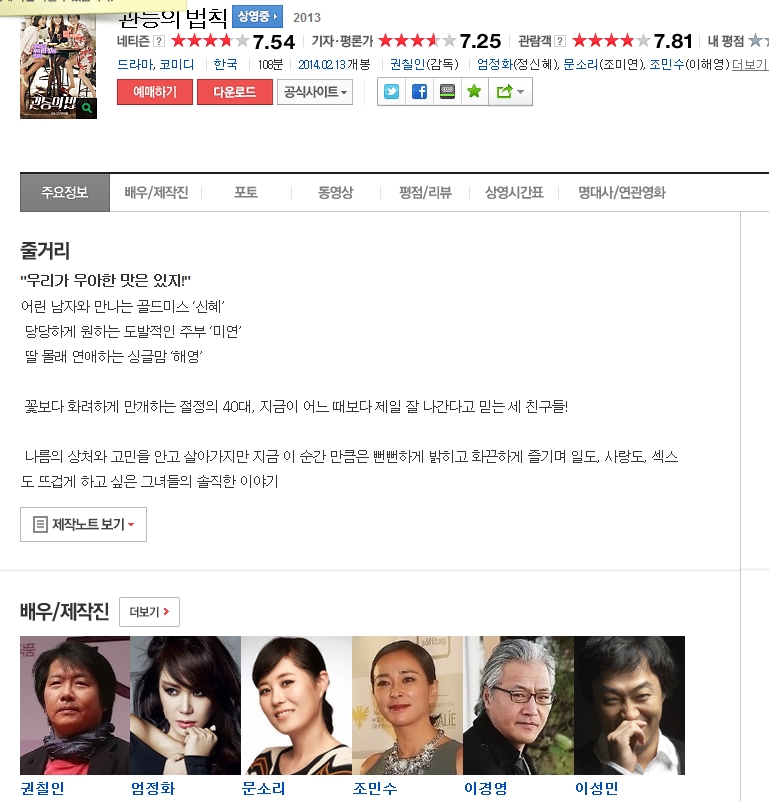Viewport: 769px width, 801px height.
Task: Open the 평점/리뷰 tab
Action: [425, 193]
